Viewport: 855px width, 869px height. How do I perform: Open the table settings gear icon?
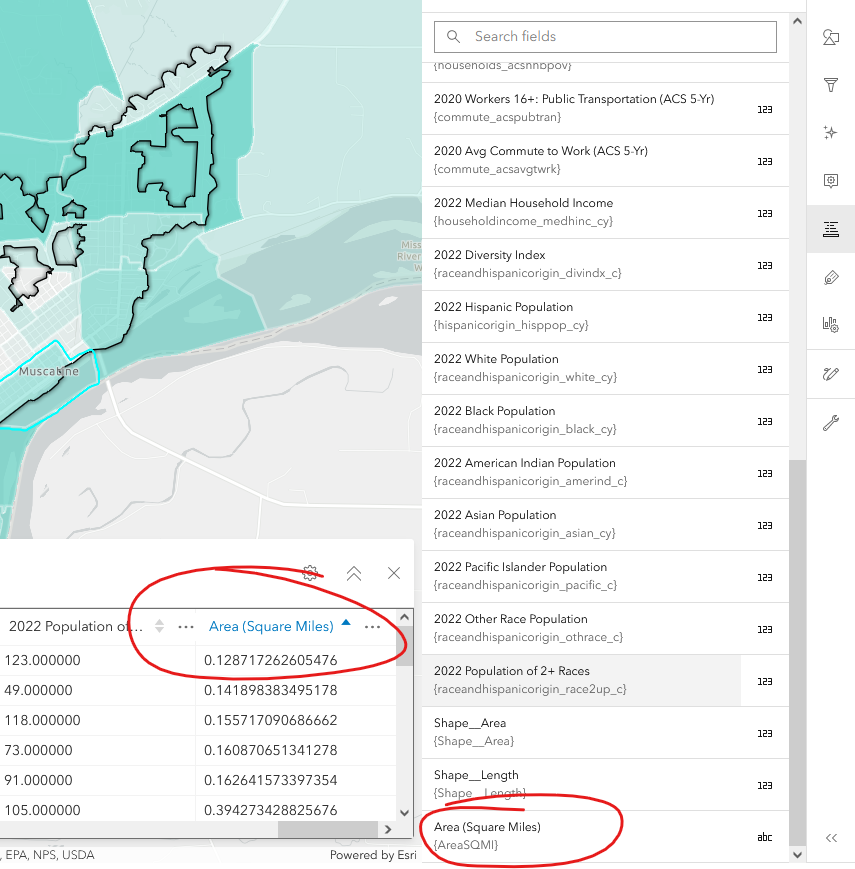click(311, 573)
